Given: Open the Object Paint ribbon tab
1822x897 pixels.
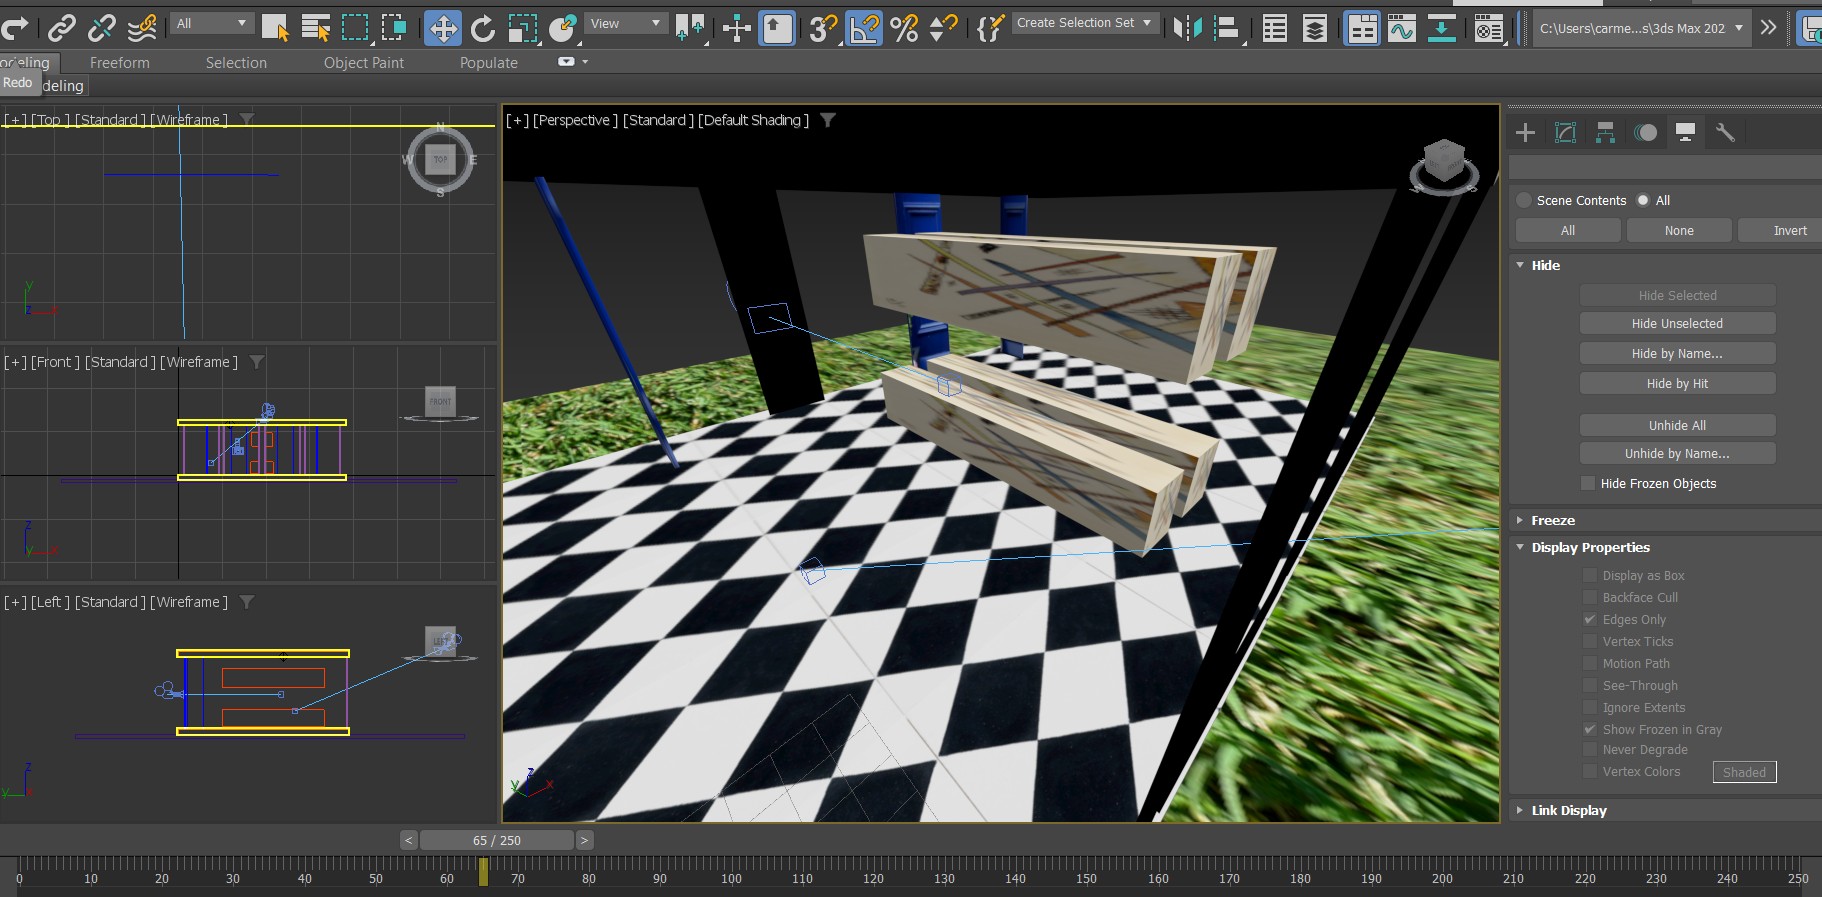Looking at the screenshot, I should click(363, 63).
